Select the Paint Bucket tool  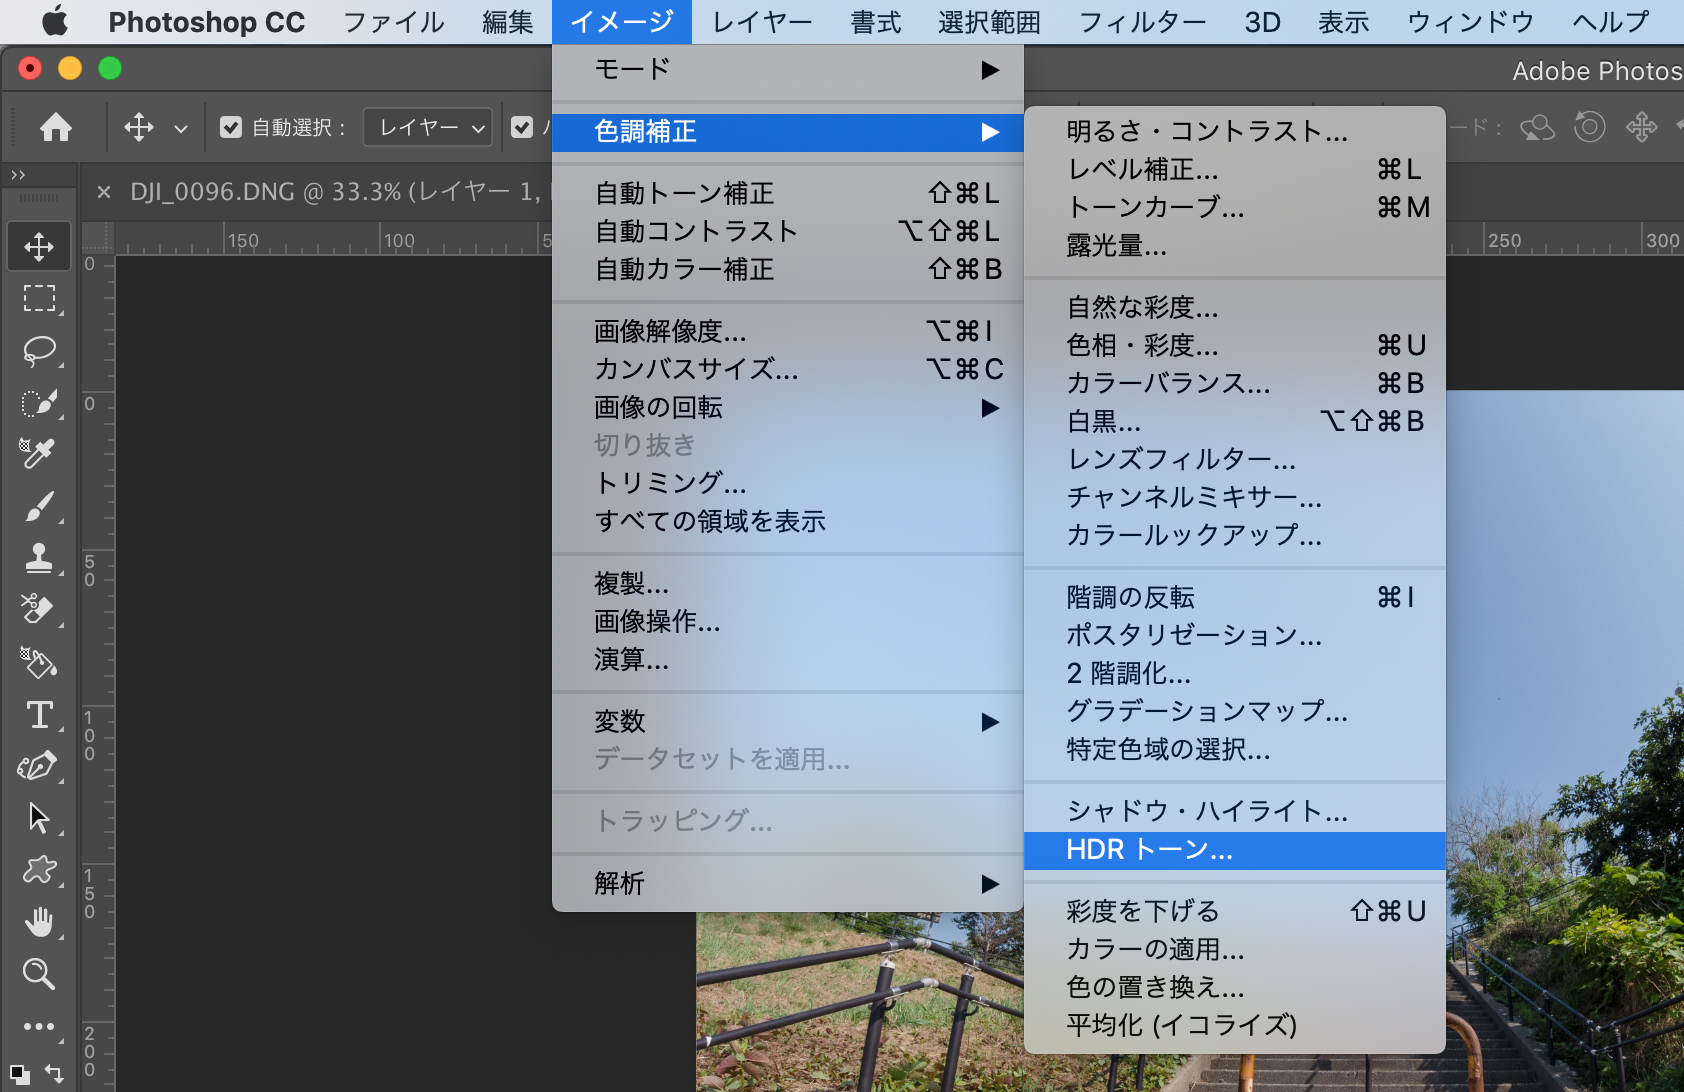pyautogui.click(x=39, y=662)
